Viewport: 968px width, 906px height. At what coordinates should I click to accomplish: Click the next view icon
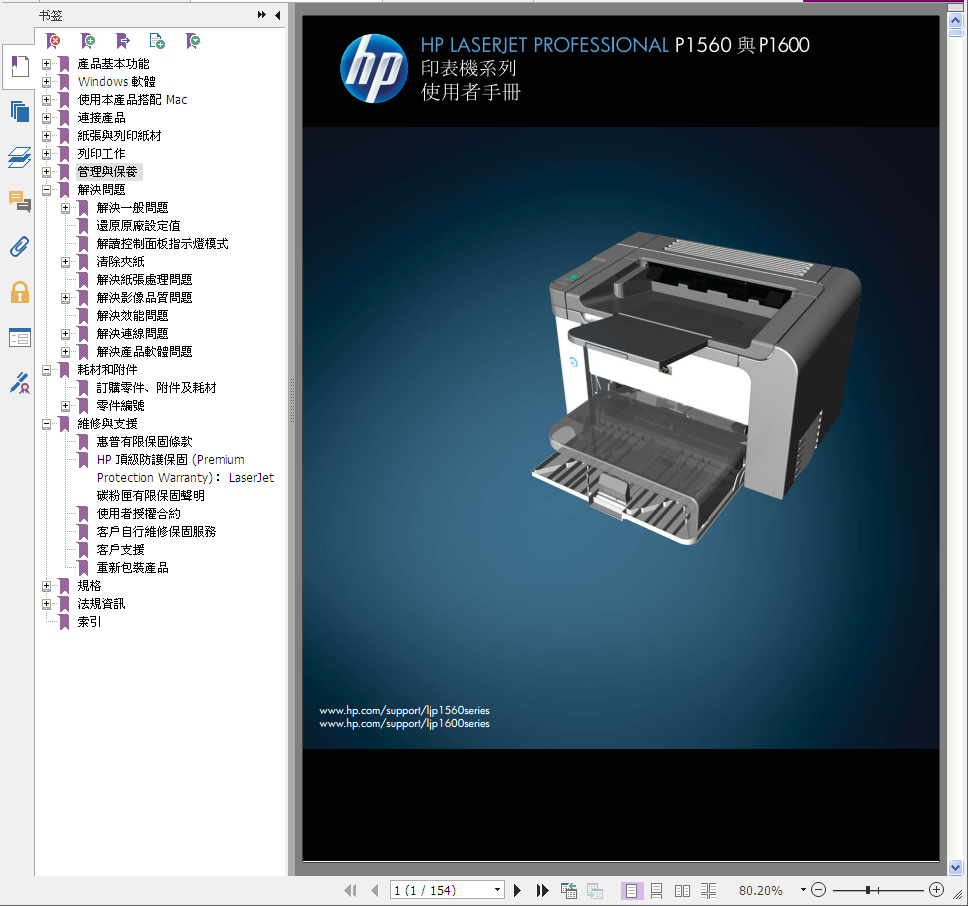(595, 890)
